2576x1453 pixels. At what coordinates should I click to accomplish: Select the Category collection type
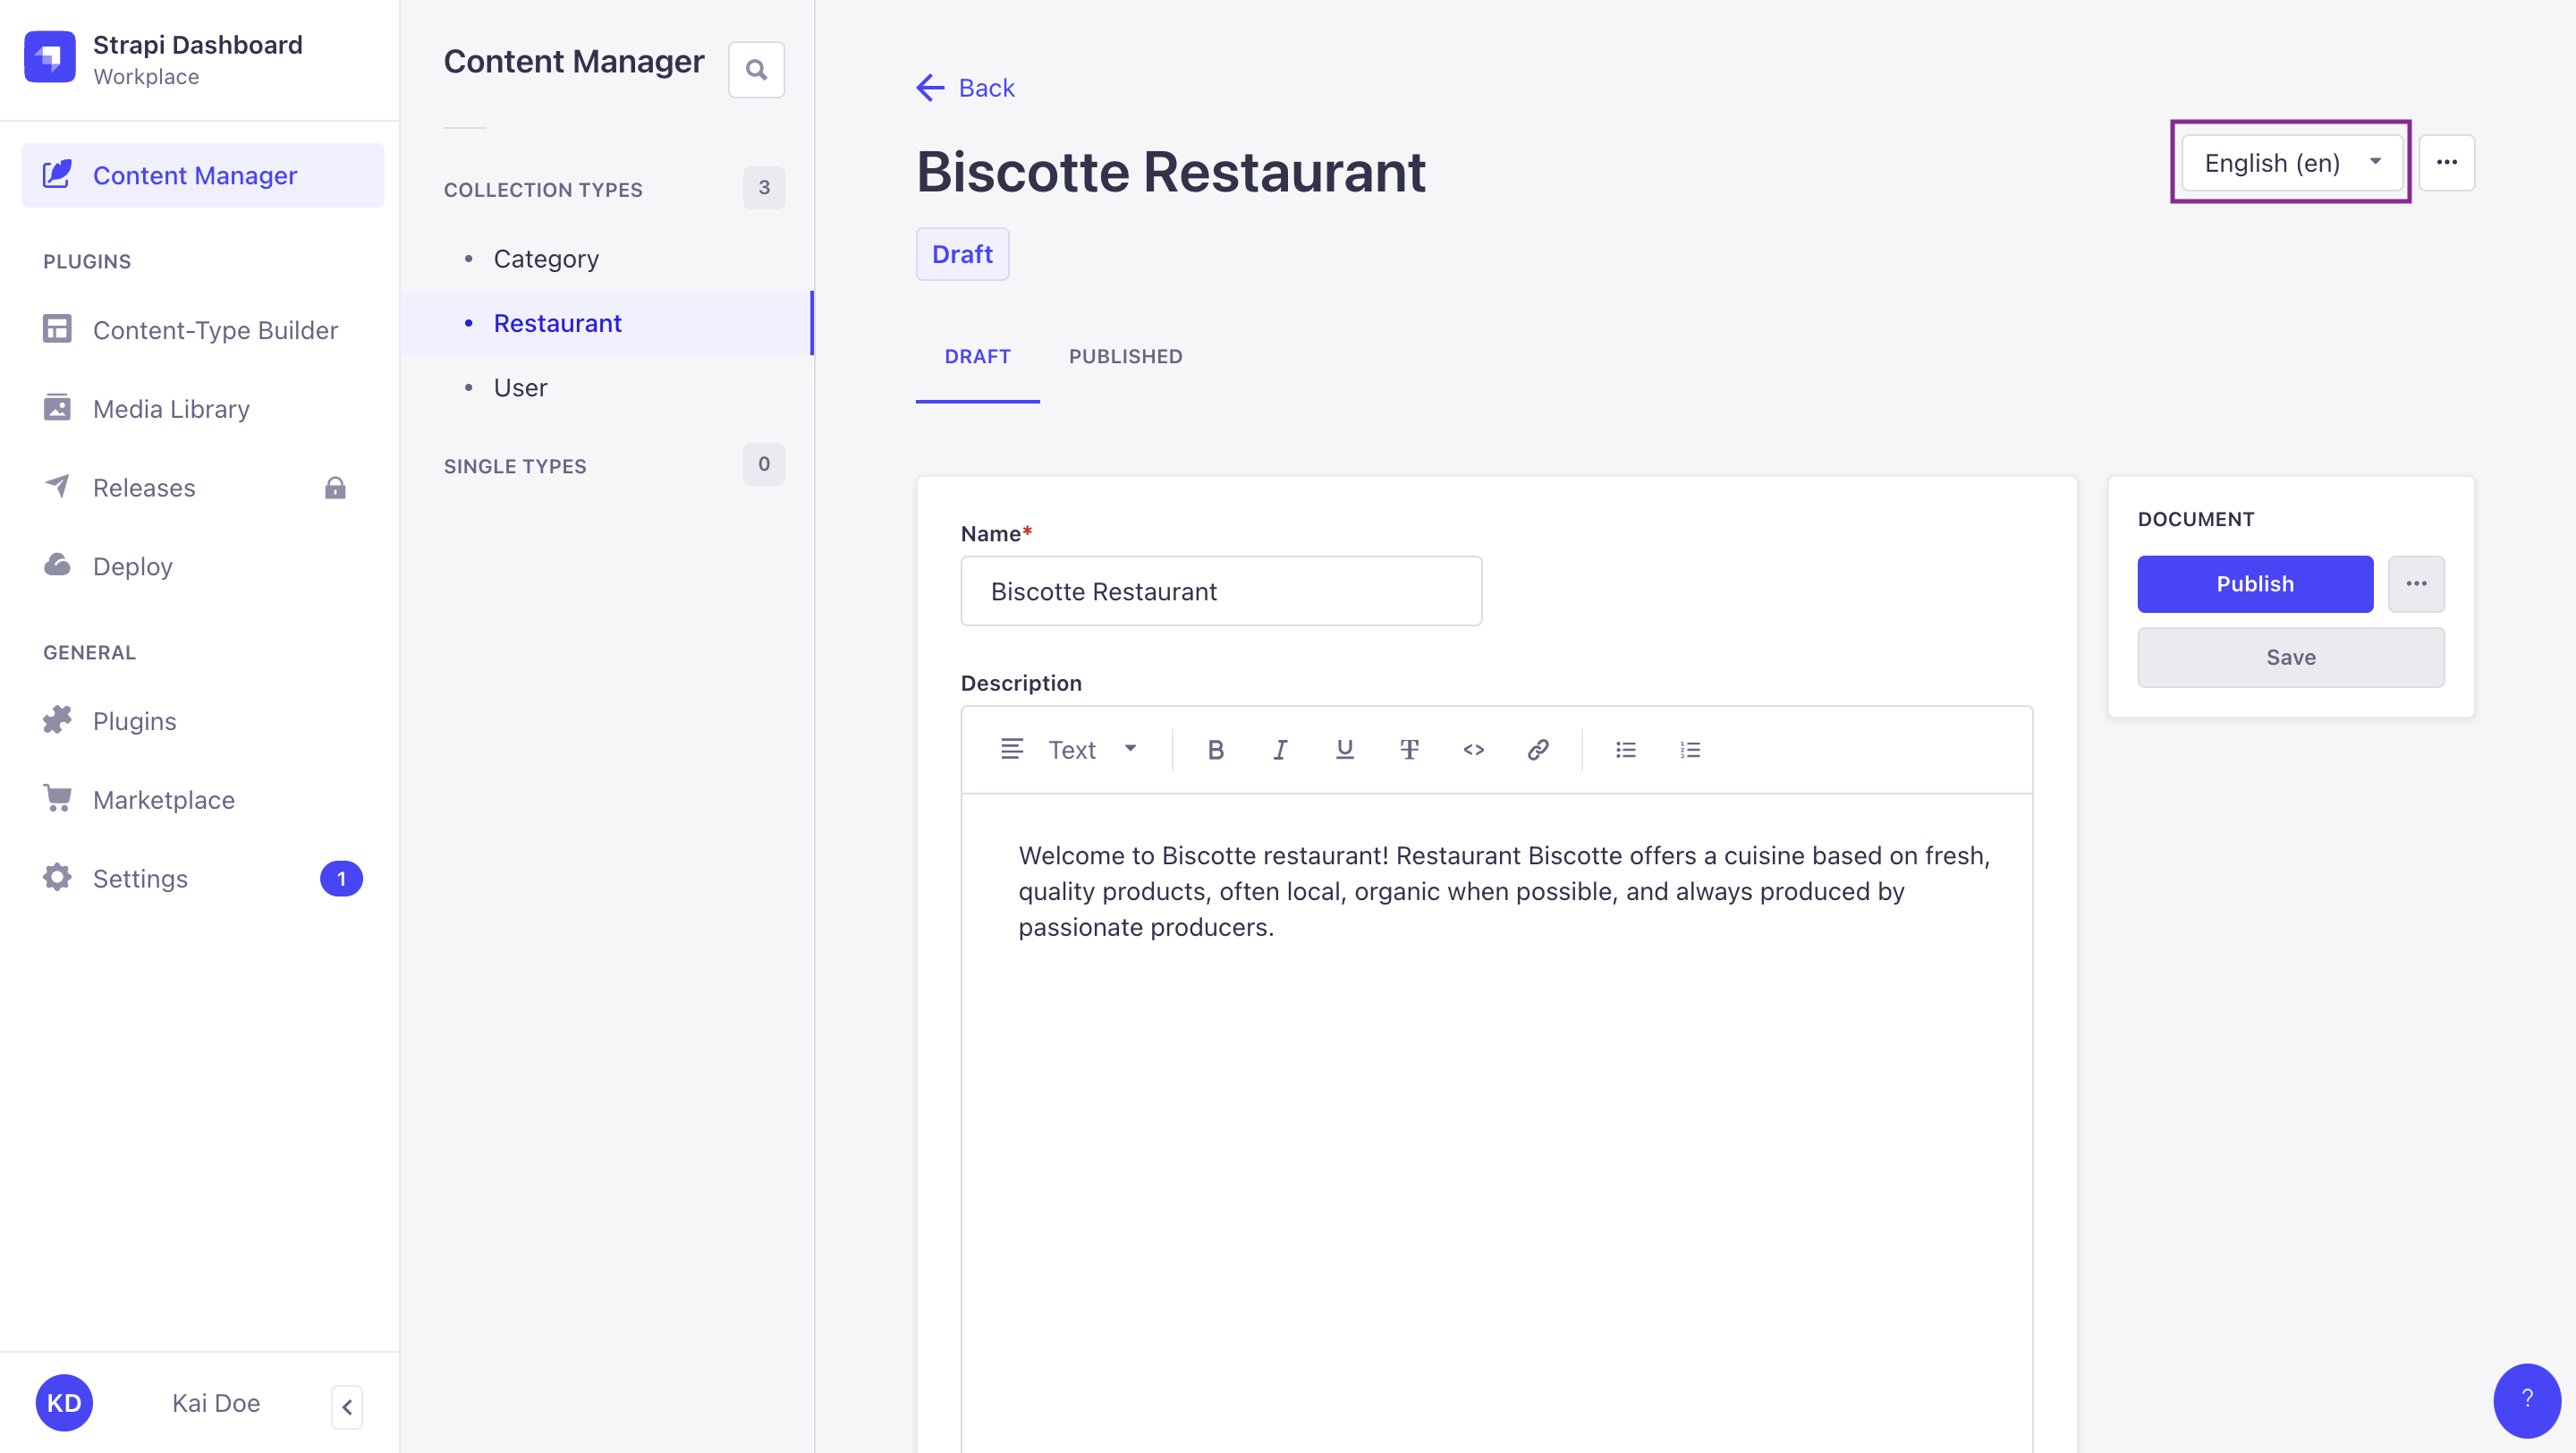coord(546,258)
